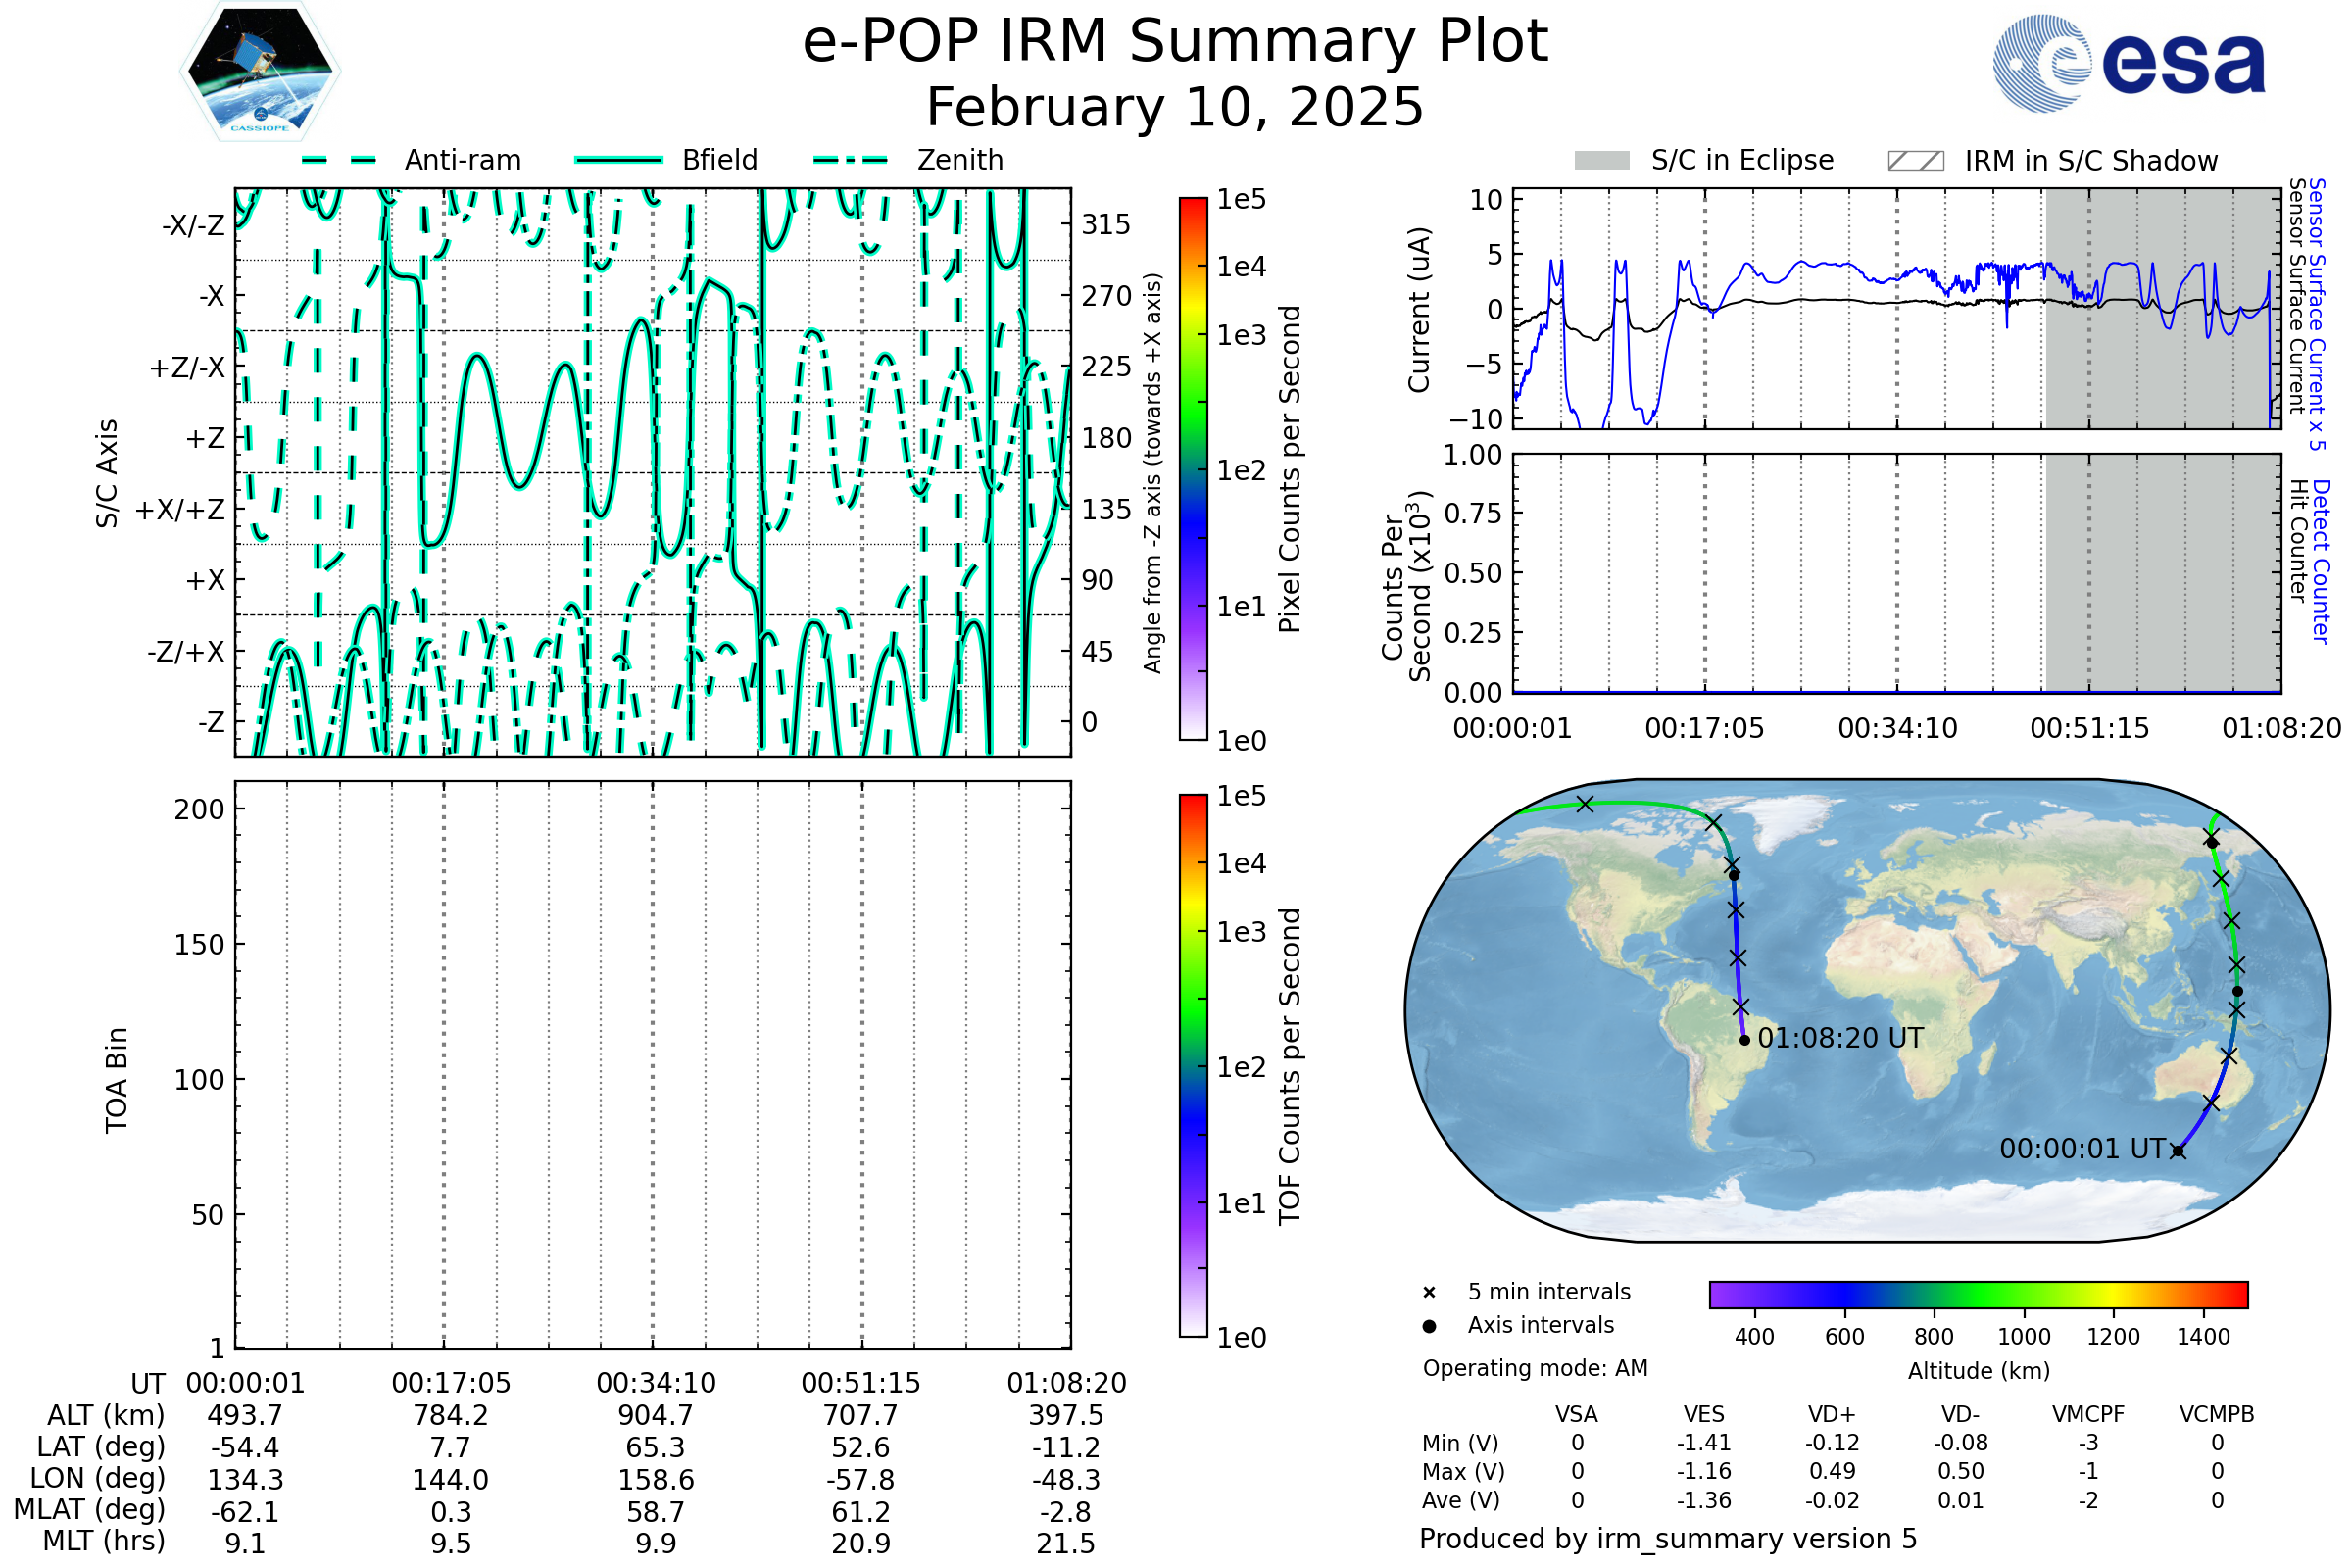Click the e-POP IRM Summary Plot title
This screenshot has width=2352, height=1568.
[x=1175, y=42]
